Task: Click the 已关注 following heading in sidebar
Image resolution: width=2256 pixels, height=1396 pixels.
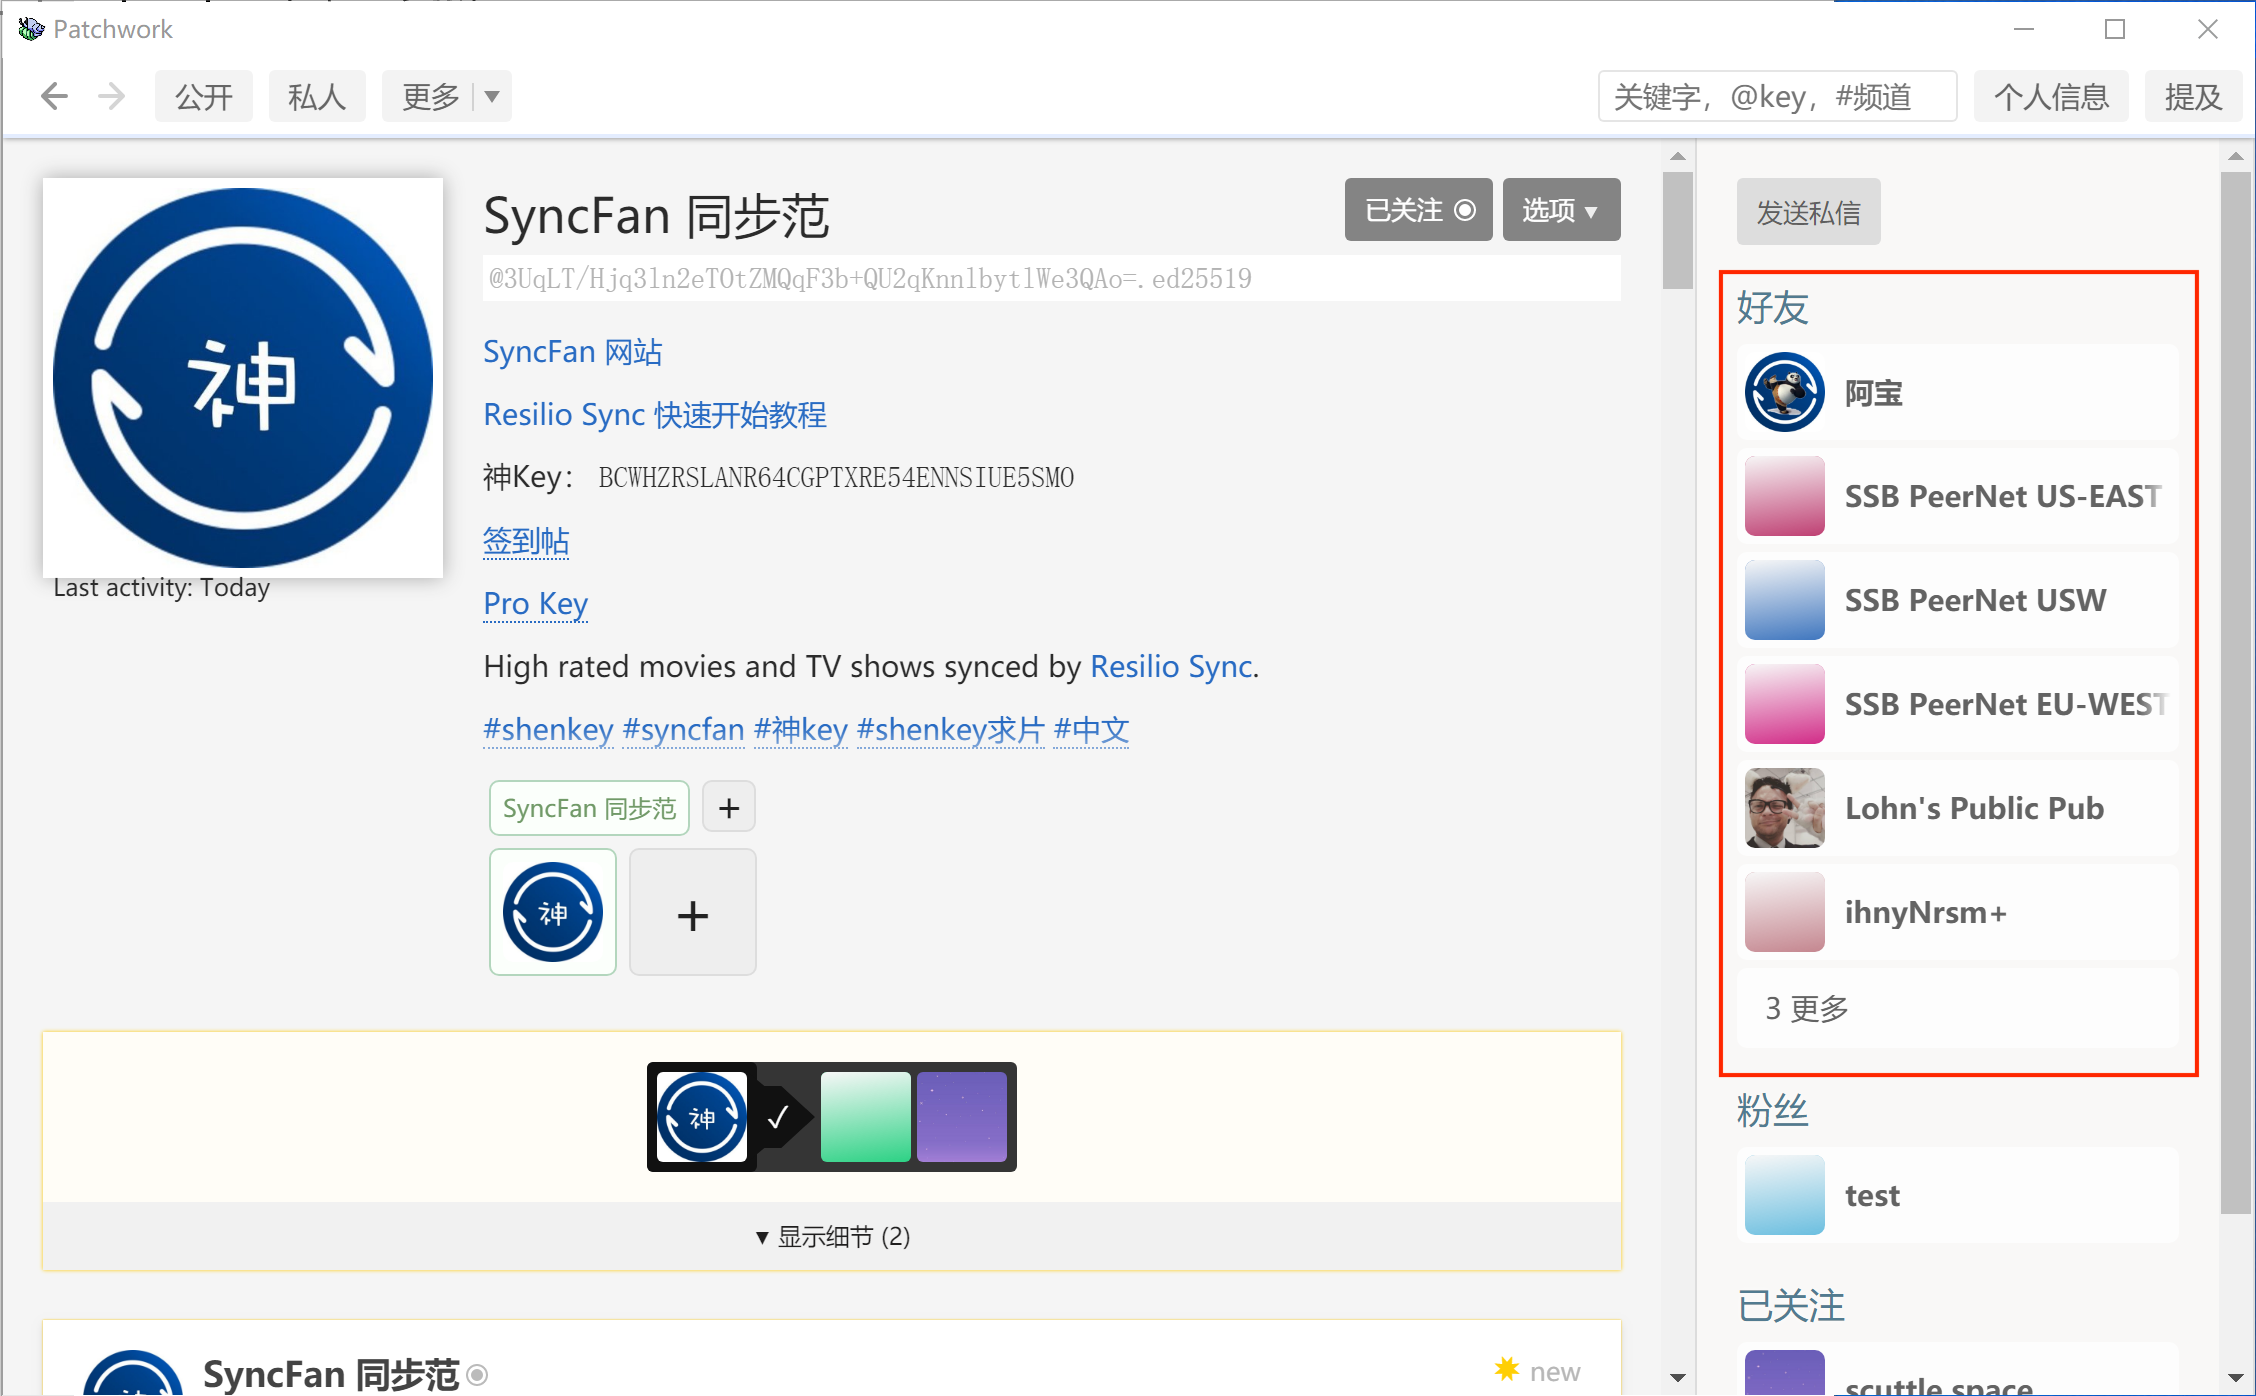Action: coord(1791,1306)
